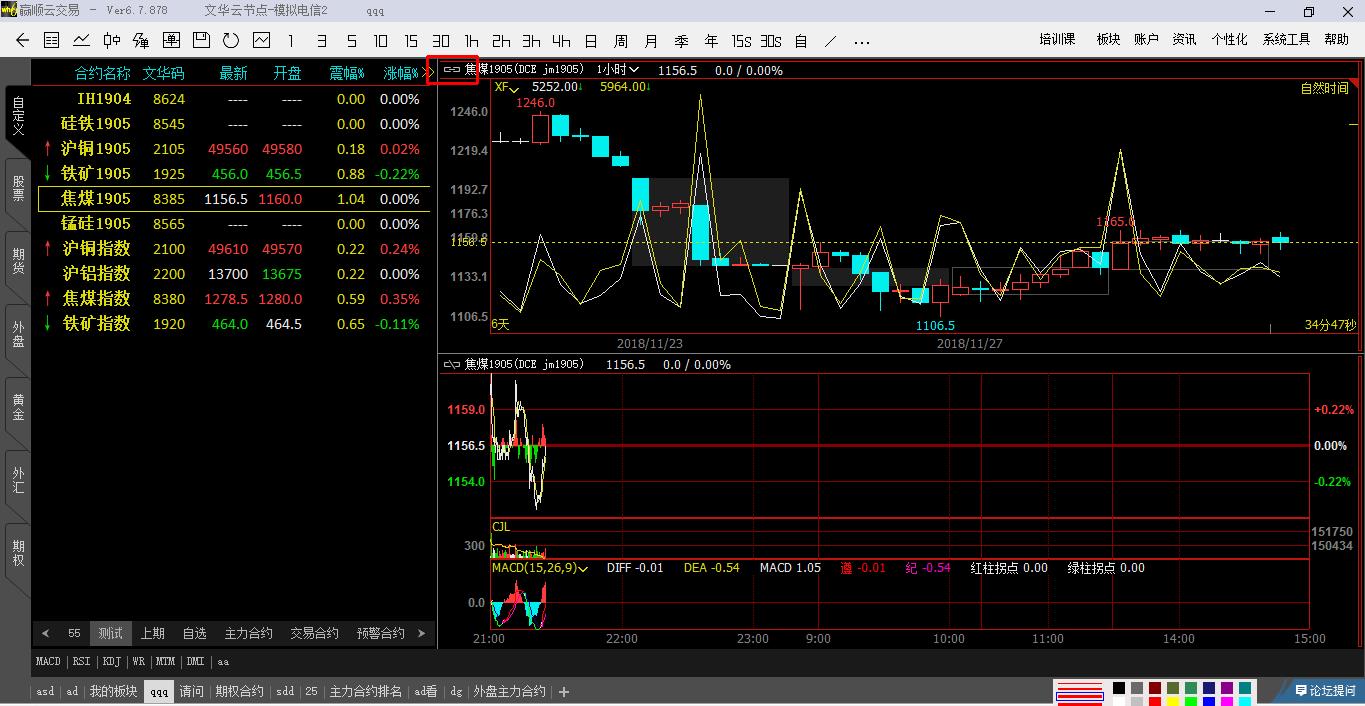Pick the yellow color swatch
1365x706 pixels.
pyautogui.click(x=1173, y=701)
